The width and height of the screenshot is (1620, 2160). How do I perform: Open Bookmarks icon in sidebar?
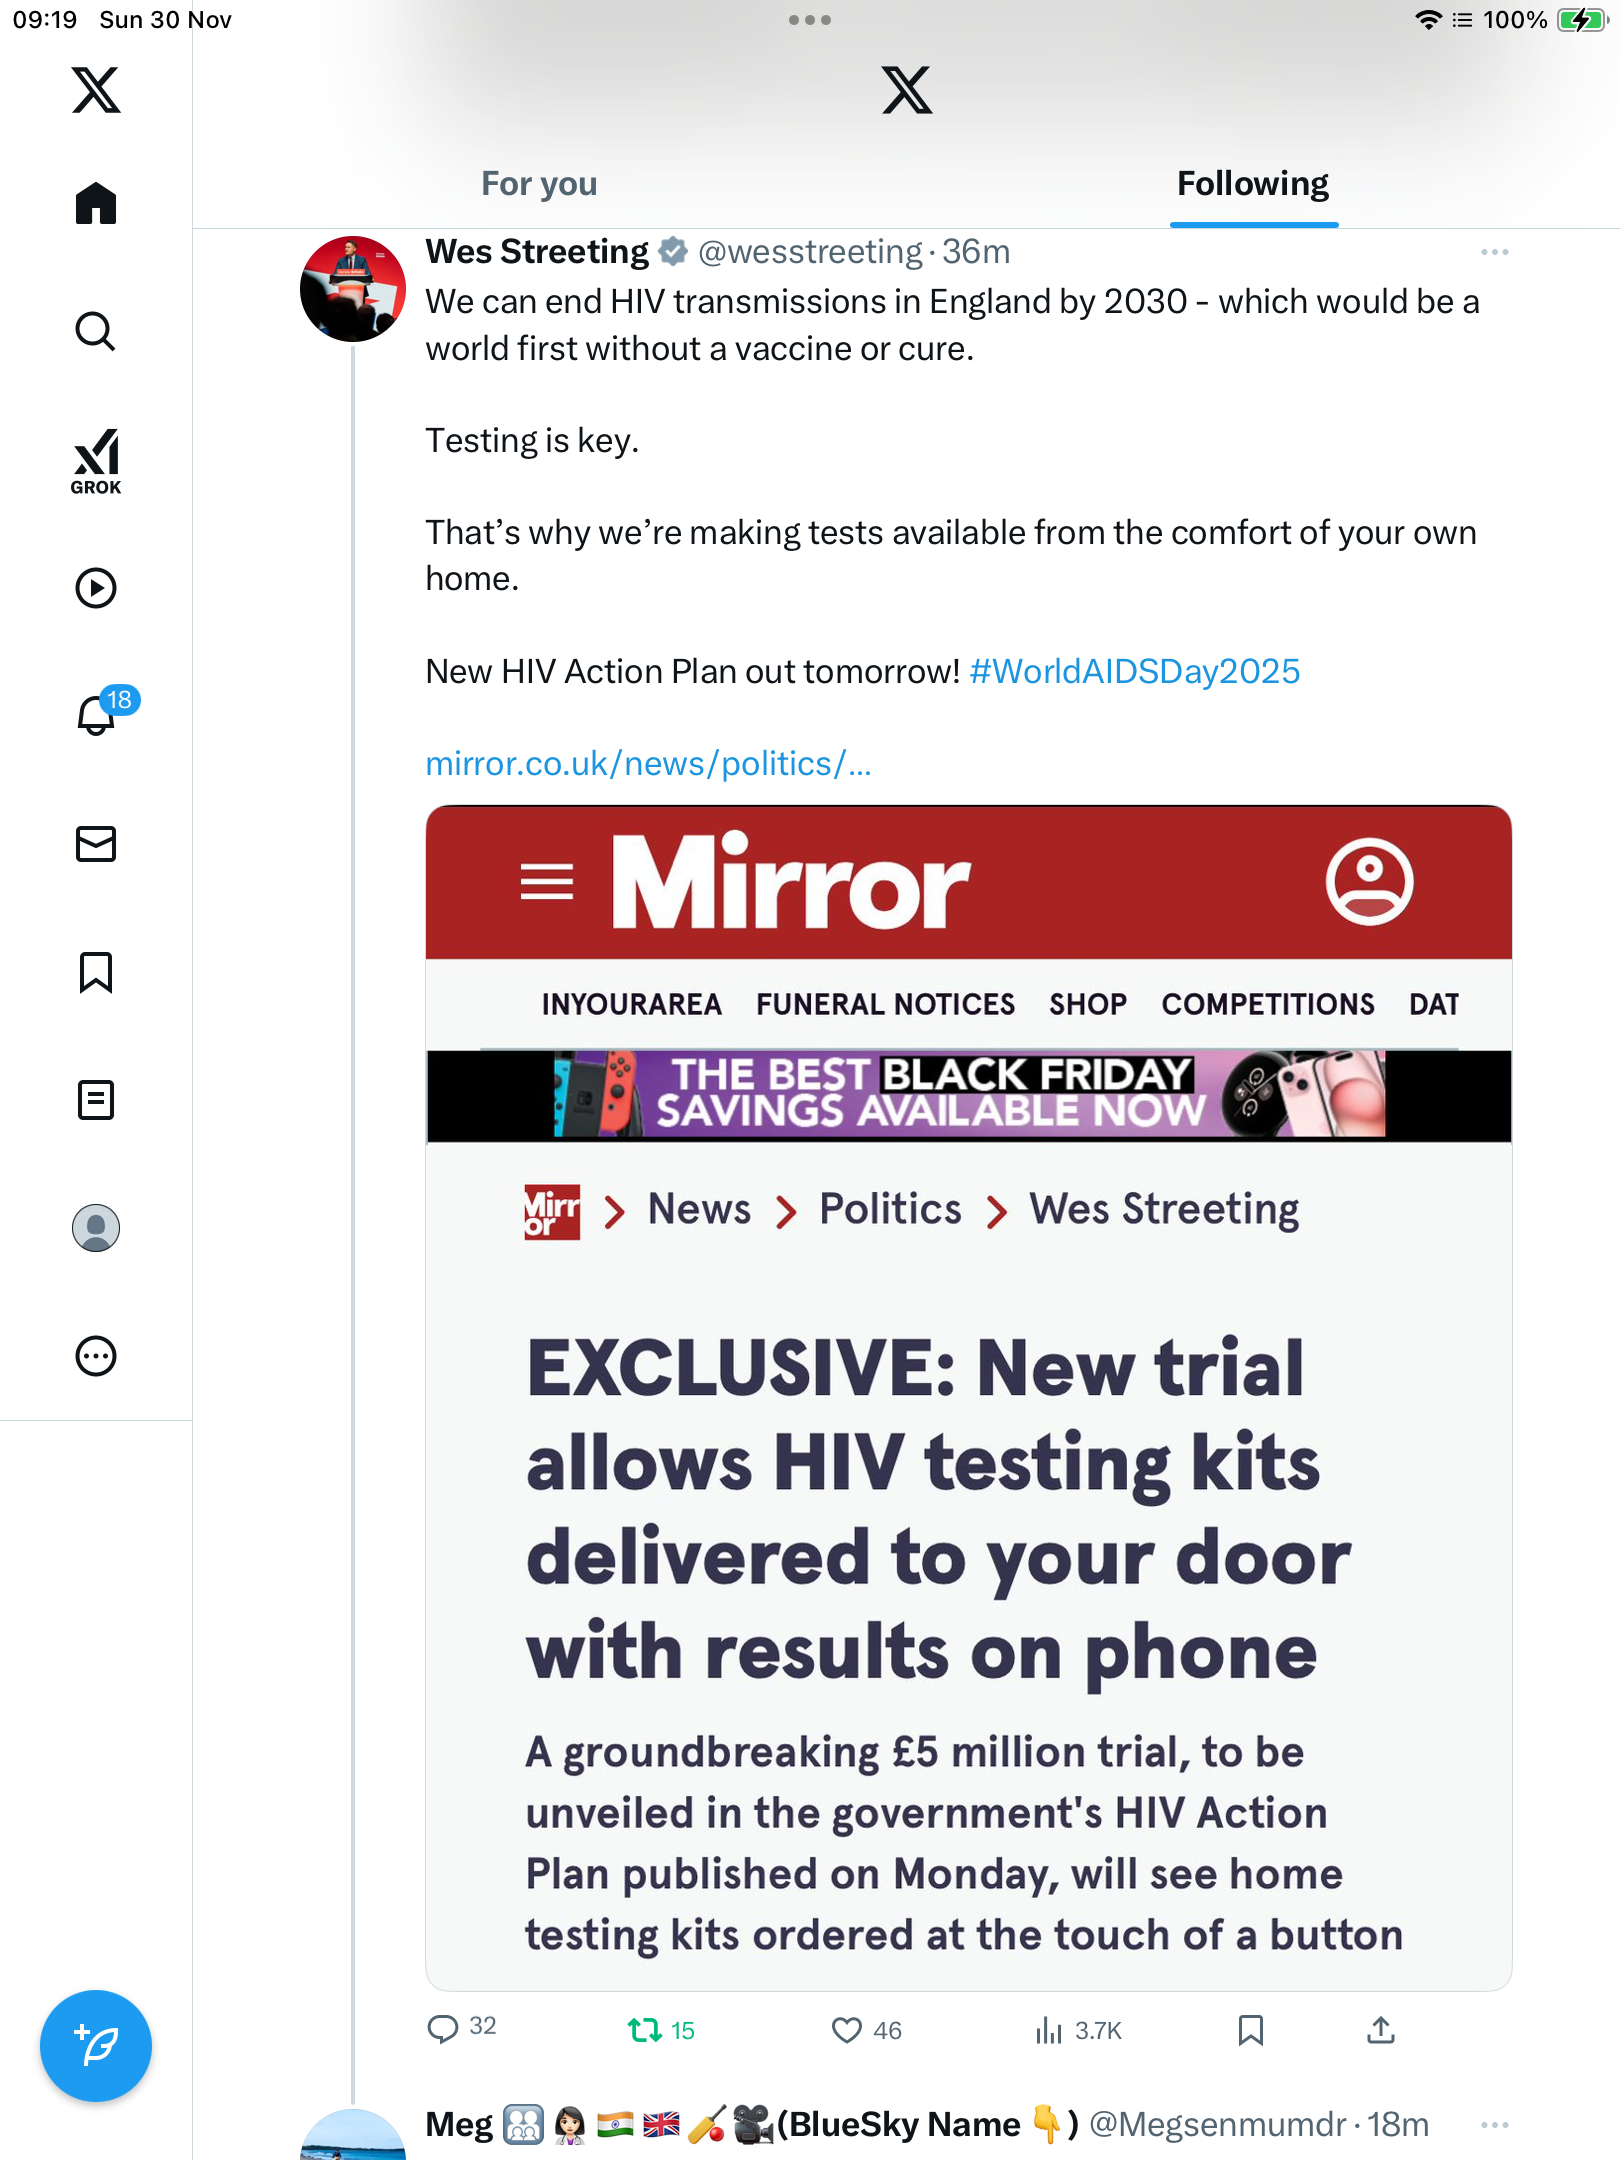[x=96, y=972]
